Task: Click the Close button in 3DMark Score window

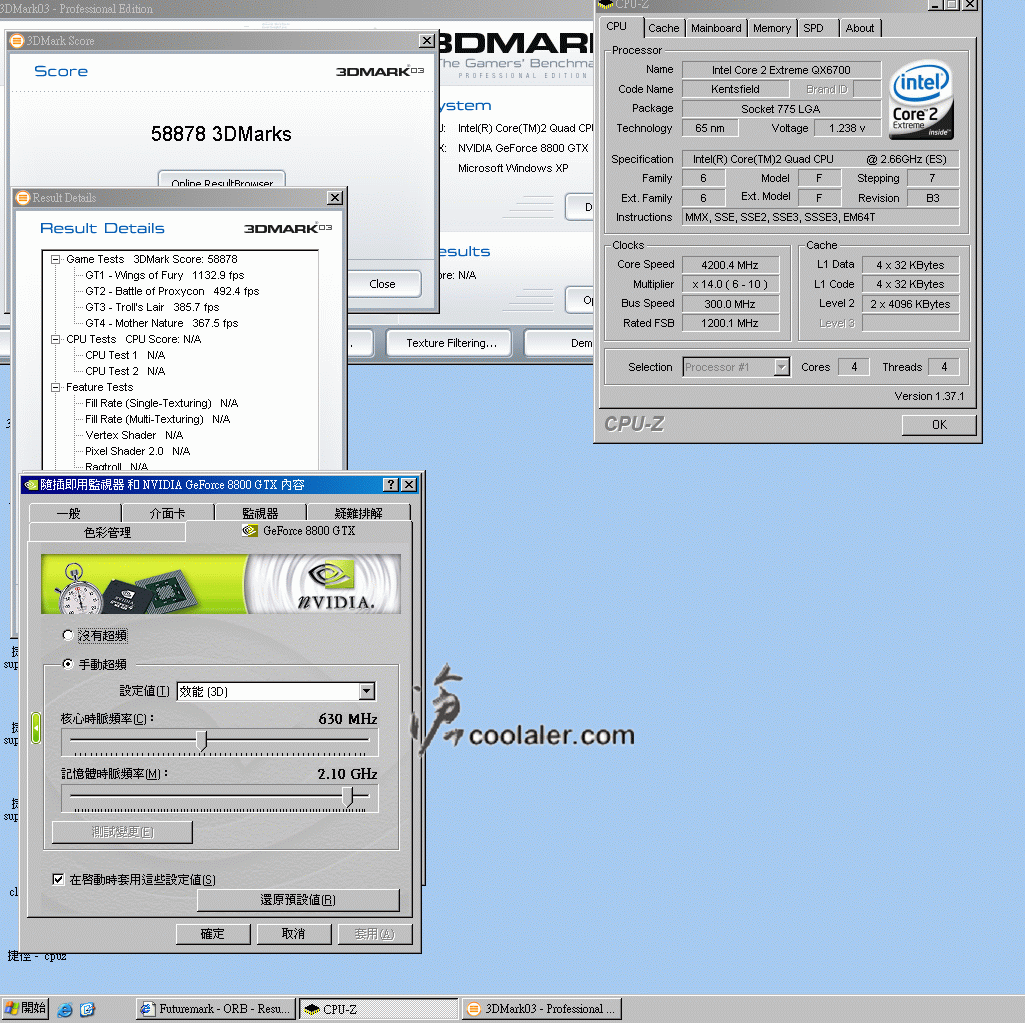Action: [x=382, y=284]
